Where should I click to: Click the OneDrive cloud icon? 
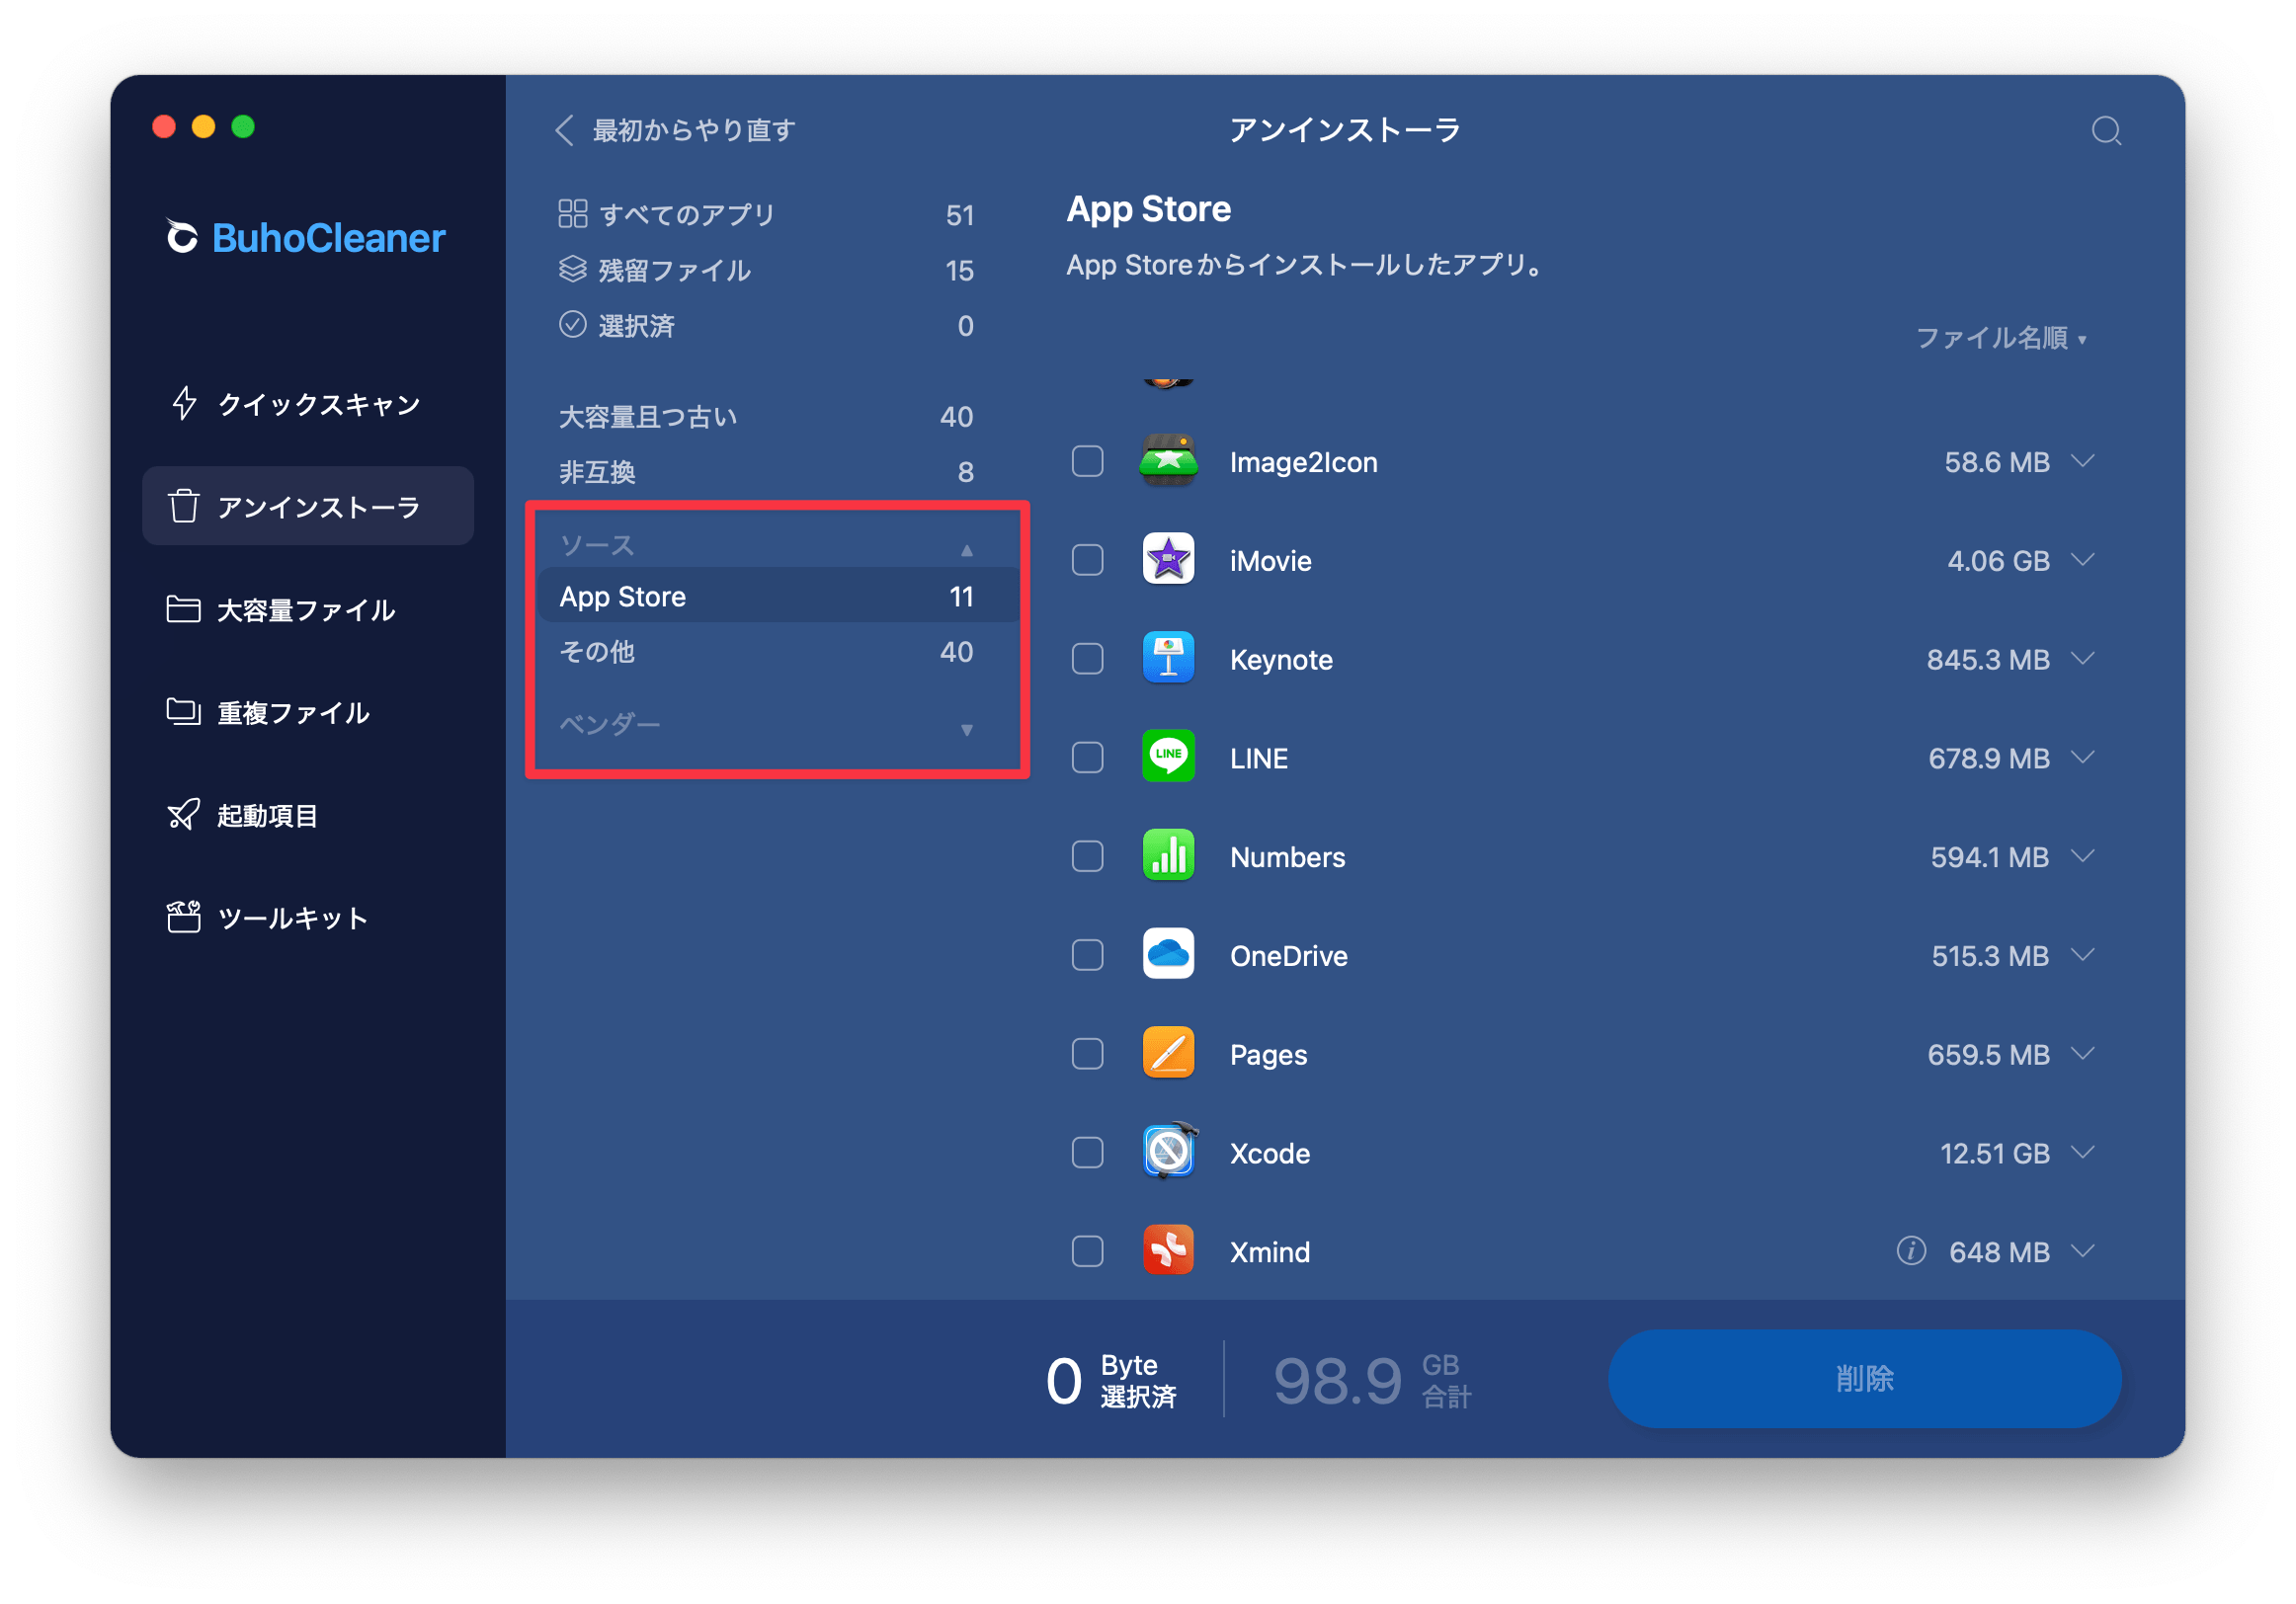1168,954
